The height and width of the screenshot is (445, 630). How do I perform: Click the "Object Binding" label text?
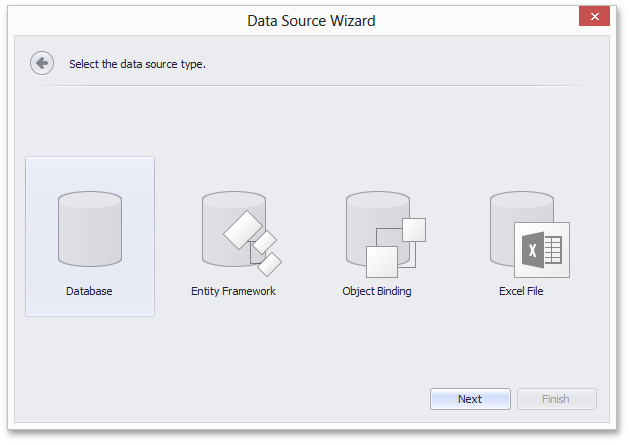[377, 291]
